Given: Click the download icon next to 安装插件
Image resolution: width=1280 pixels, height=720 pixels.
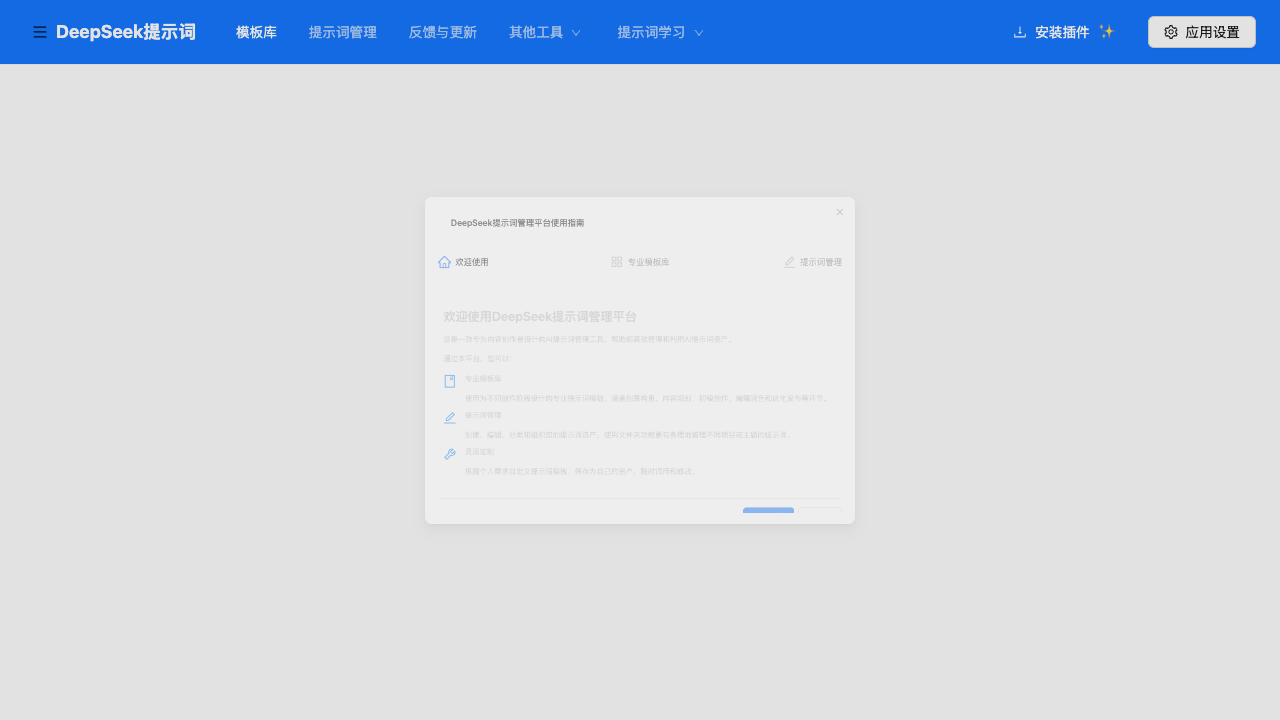Looking at the screenshot, I should (1020, 32).
